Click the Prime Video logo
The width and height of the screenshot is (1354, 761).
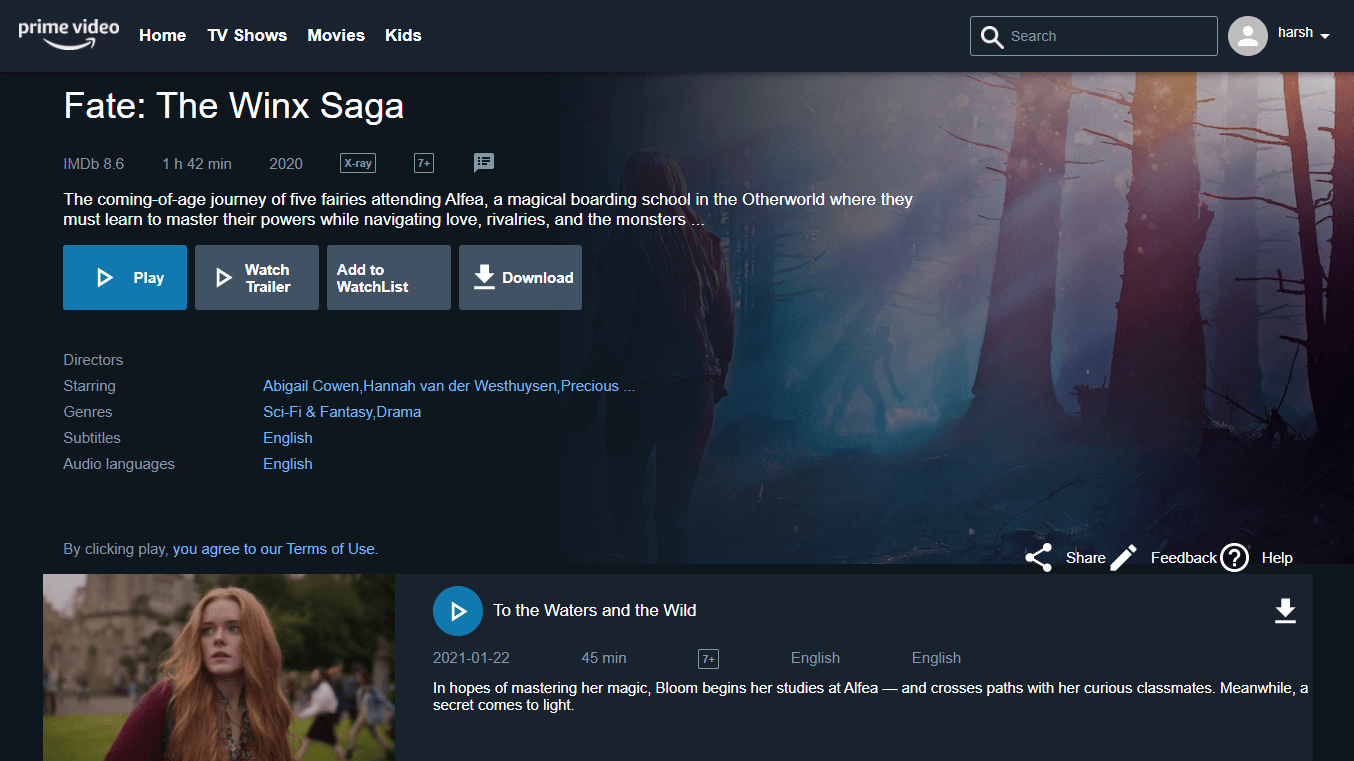tap(68, 31)
